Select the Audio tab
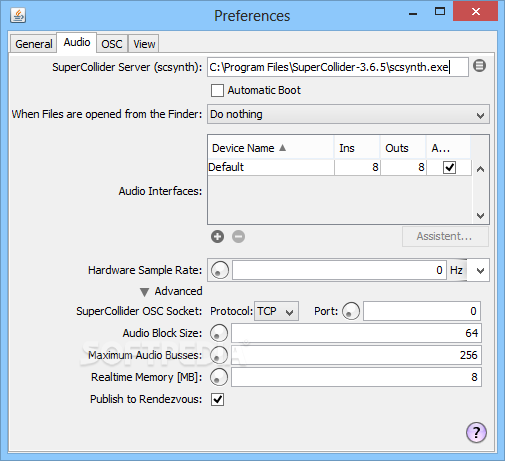 click(x=77, y=42)
